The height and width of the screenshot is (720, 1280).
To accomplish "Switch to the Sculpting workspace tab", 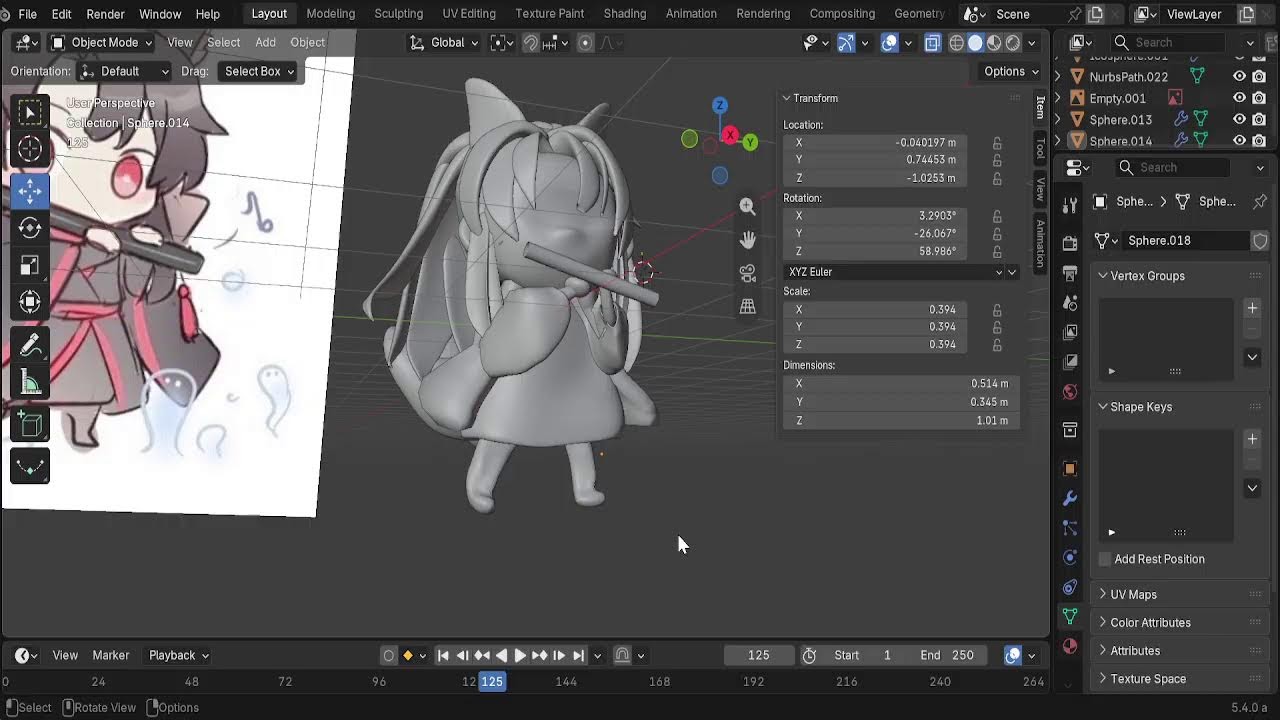I will tap(398, 14).
